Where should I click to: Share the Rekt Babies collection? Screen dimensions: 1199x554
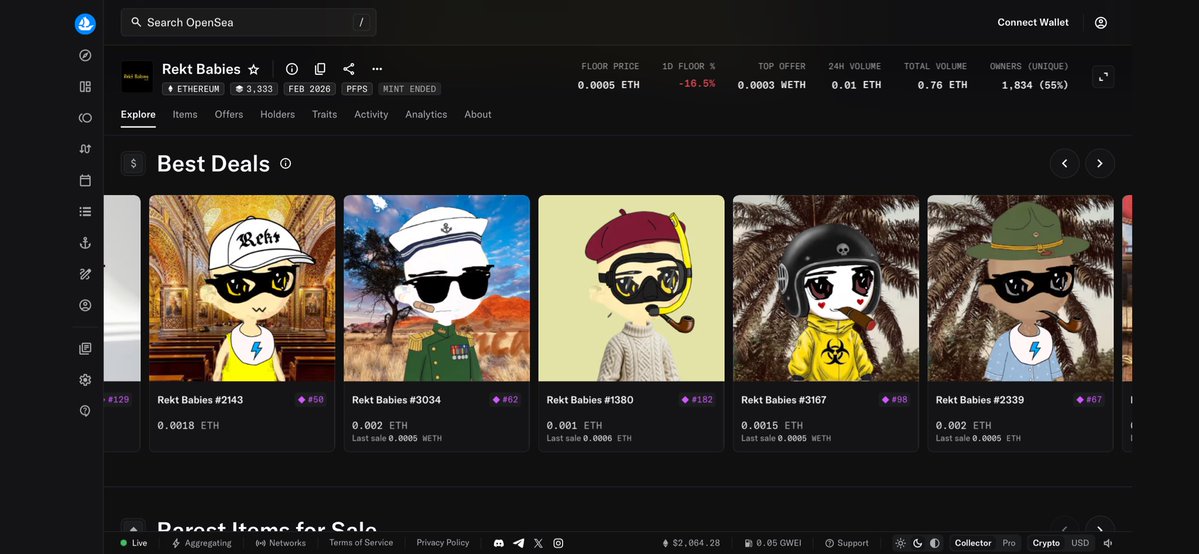pyautogui.click(x=349, y=69)
